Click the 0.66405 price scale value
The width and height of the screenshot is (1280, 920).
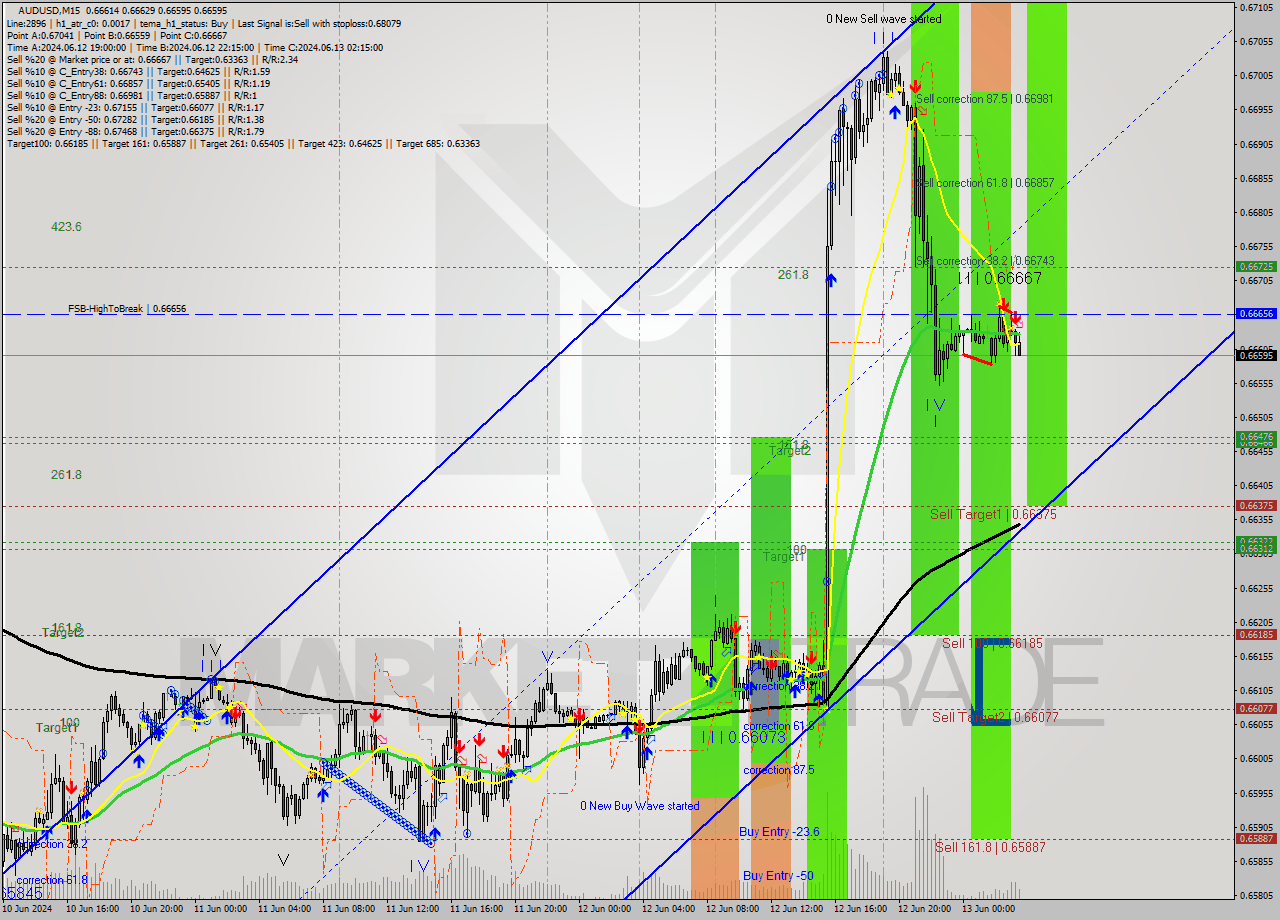pyautogui.click(x=1256, y=485)
